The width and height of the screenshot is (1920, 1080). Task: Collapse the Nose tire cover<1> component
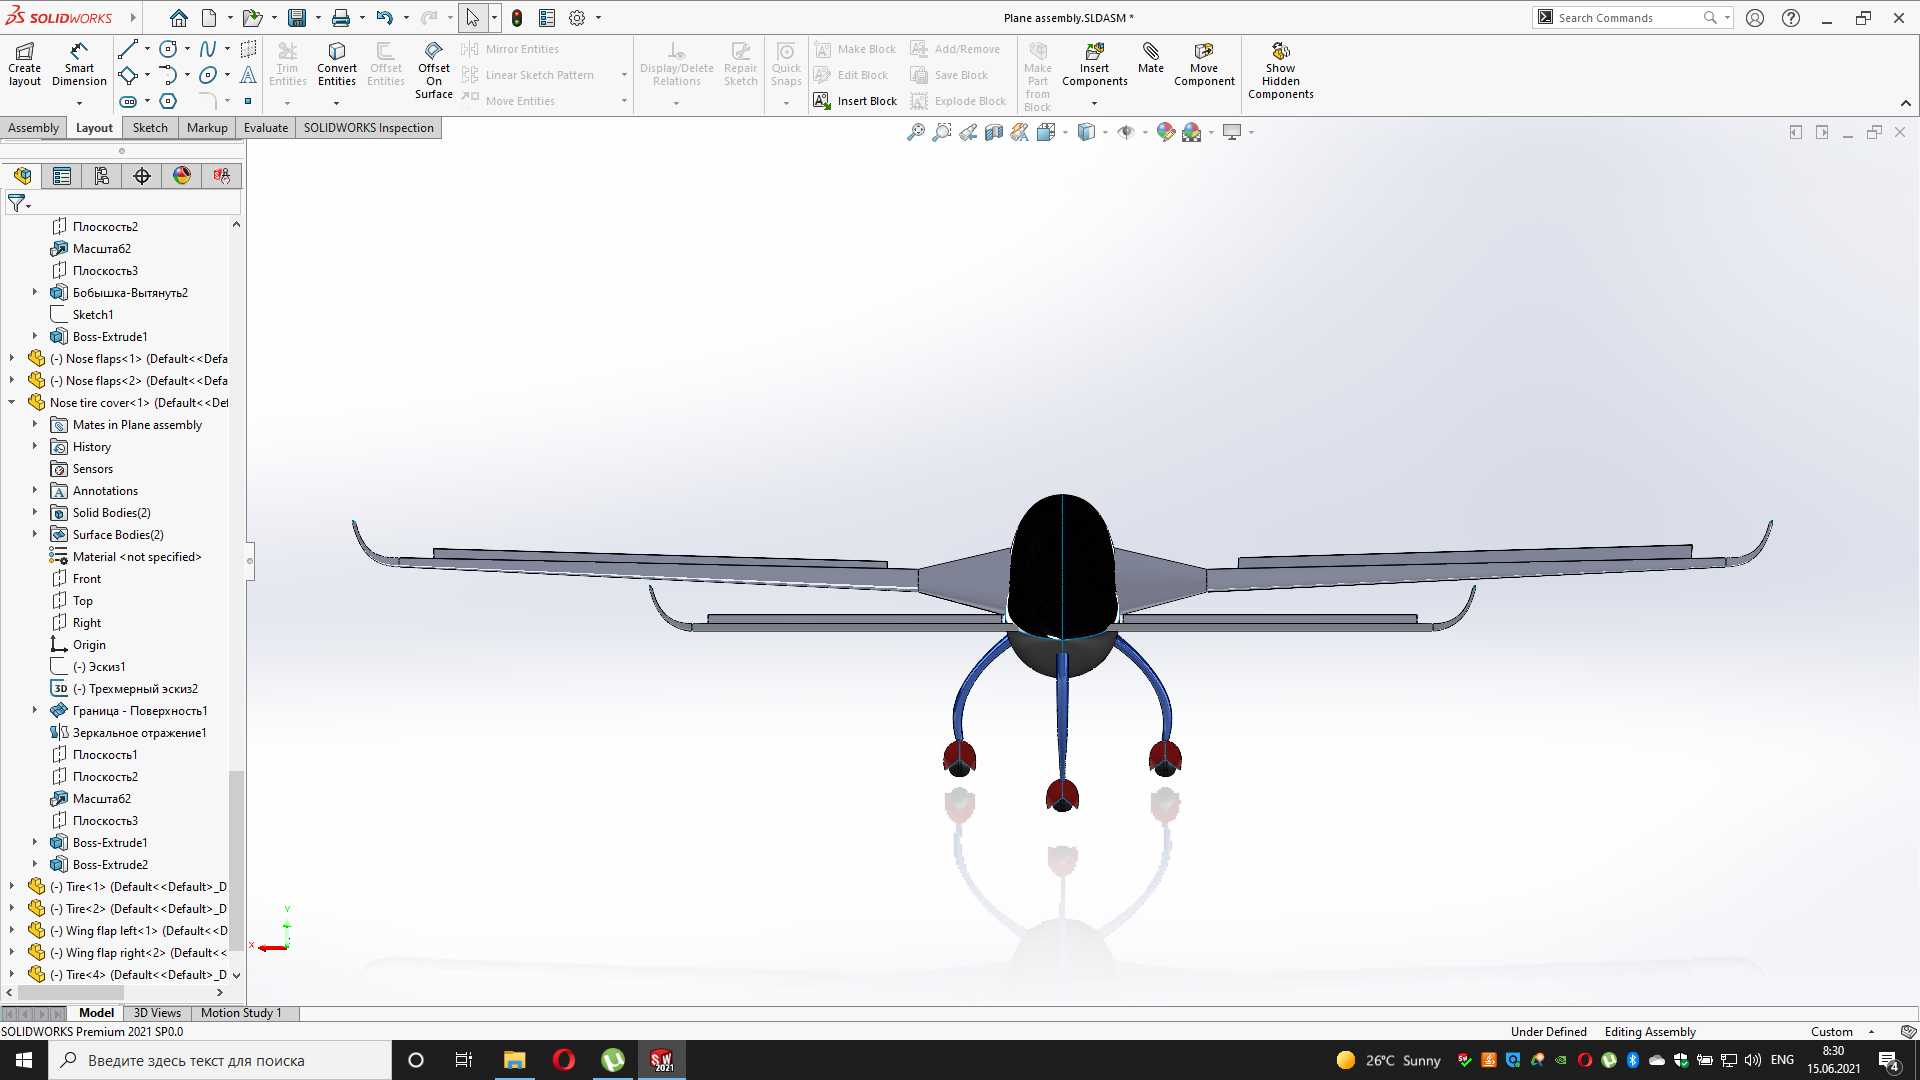click(x=12, y=403)
